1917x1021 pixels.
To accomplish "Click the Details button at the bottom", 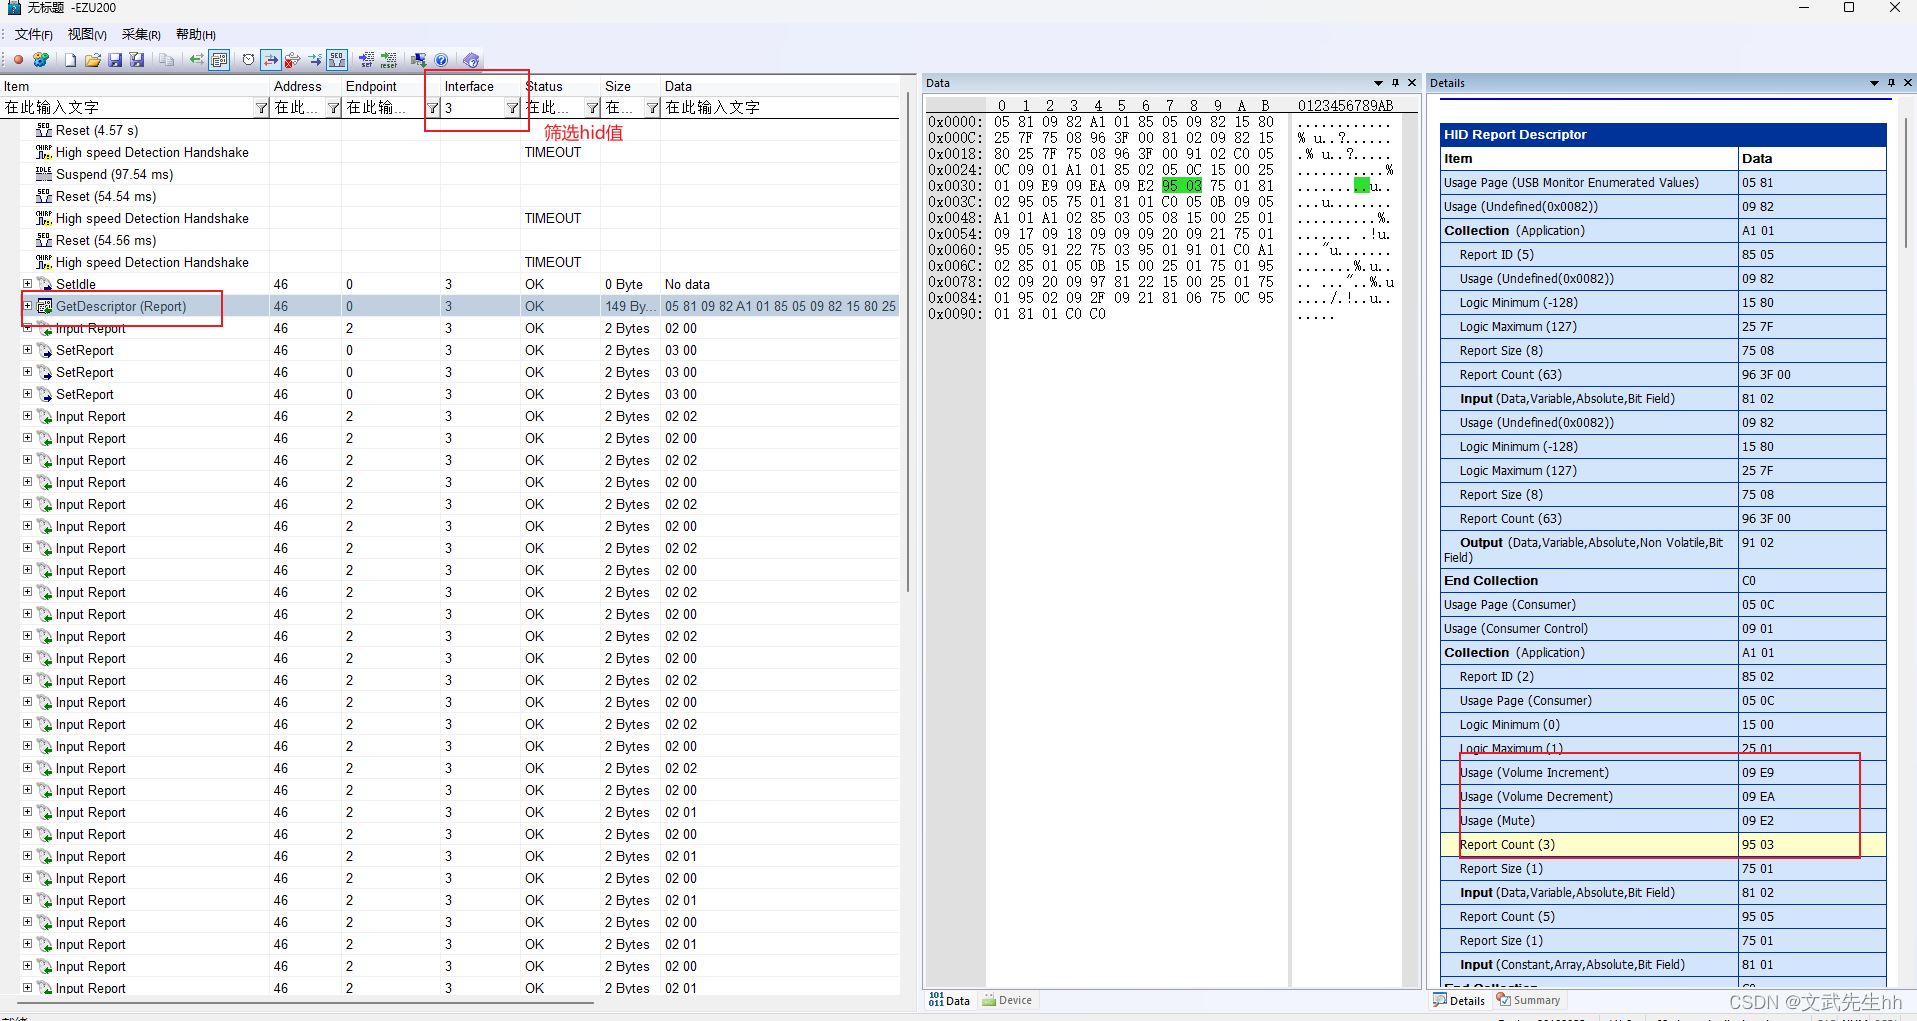I will point(1459,1000).
